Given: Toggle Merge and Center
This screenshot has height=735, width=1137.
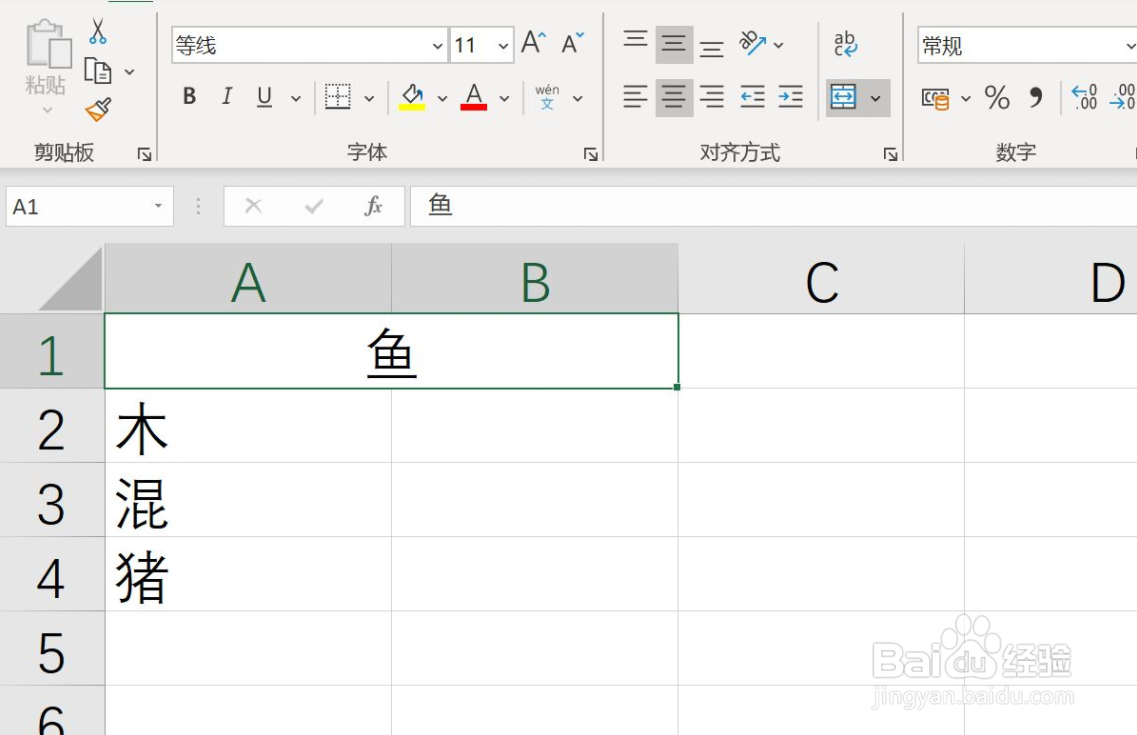Looking at the screenshot, I should click(x=845, y=98).
